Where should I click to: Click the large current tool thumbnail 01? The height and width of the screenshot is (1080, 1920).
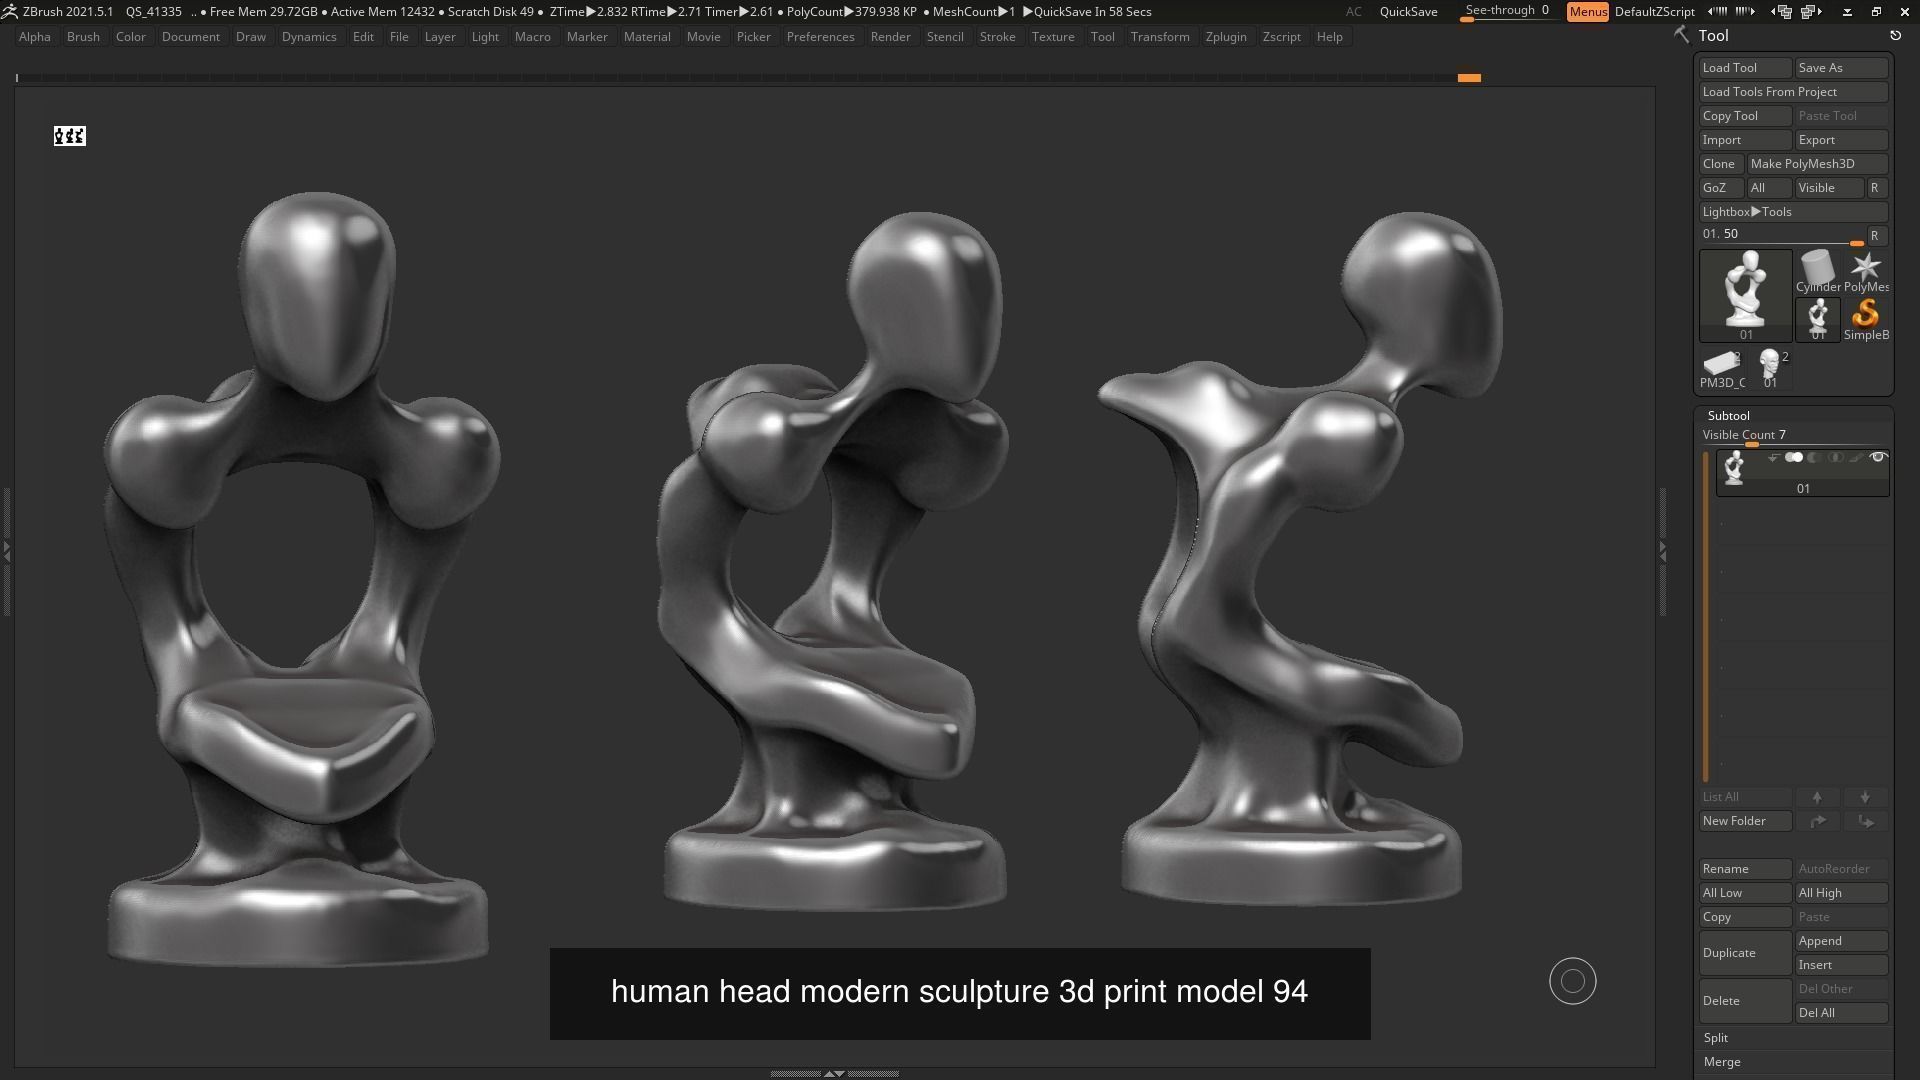click(x=1746, y=296)
